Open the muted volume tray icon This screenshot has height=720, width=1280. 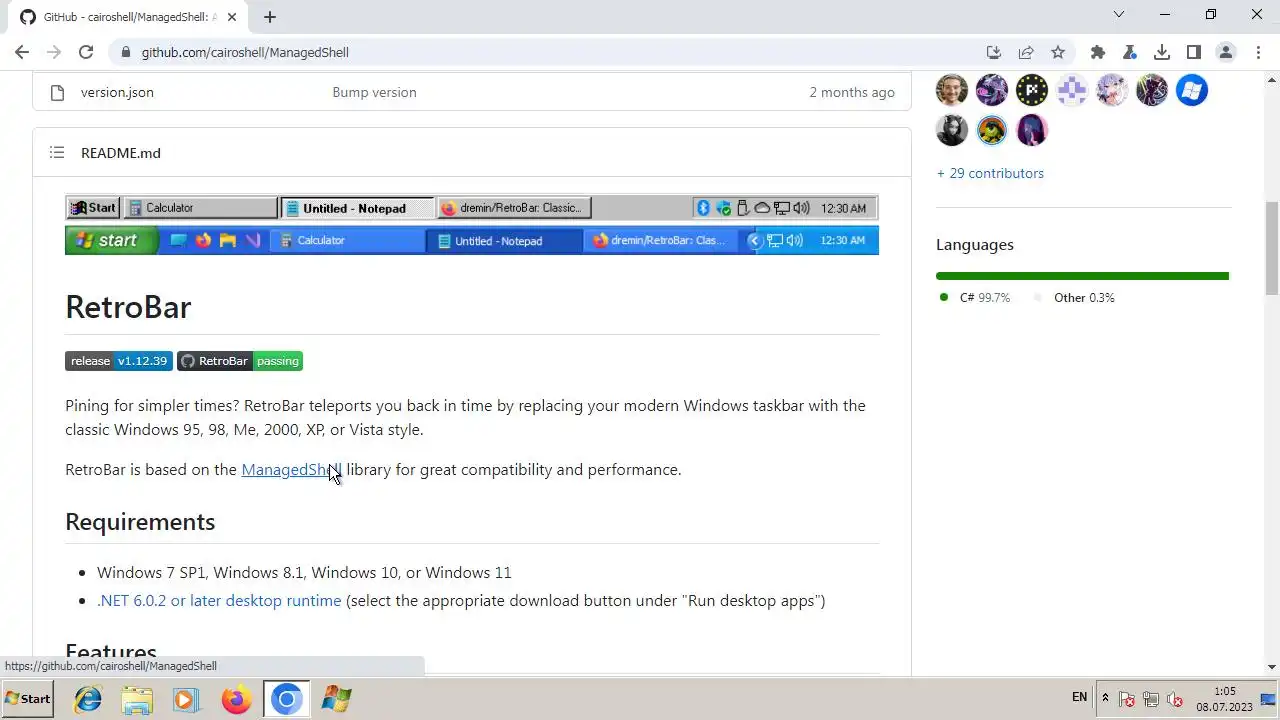pyautogui.click(x=1175, y=699)
